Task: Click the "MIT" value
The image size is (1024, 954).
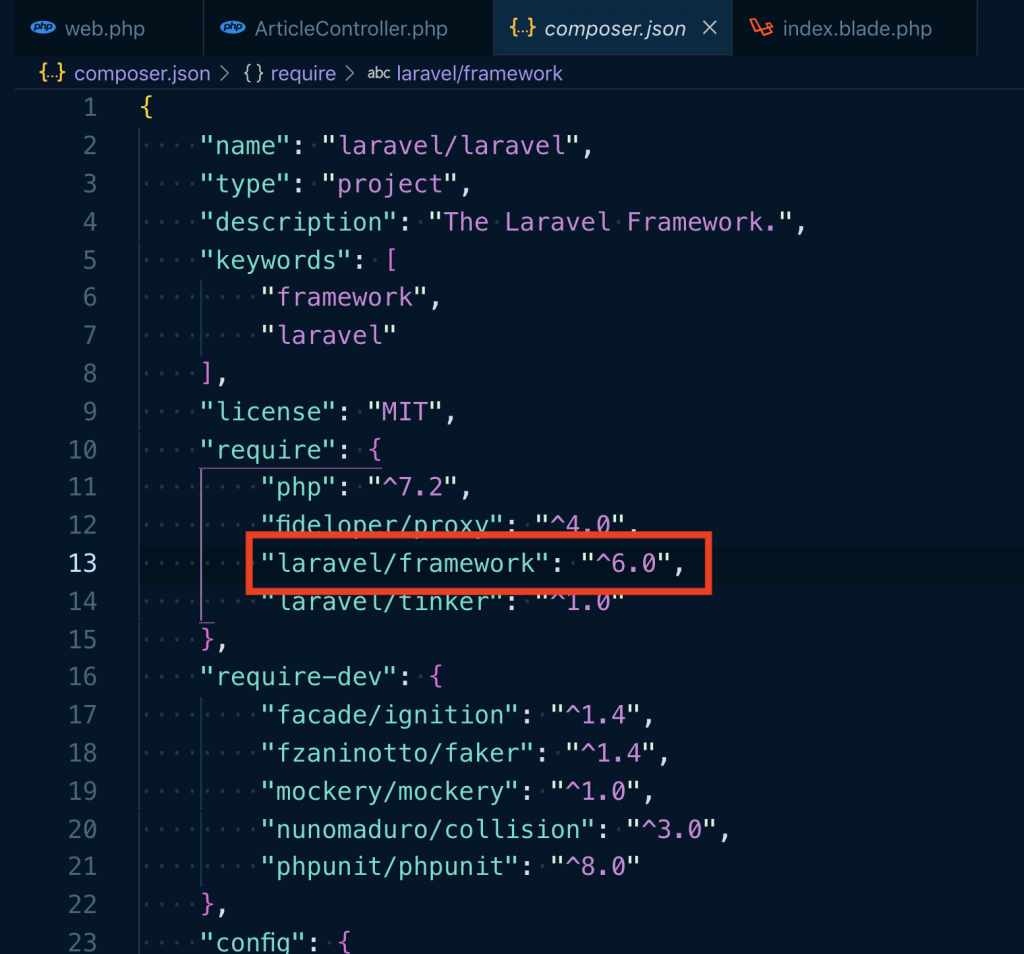Action: coord(405,411)
